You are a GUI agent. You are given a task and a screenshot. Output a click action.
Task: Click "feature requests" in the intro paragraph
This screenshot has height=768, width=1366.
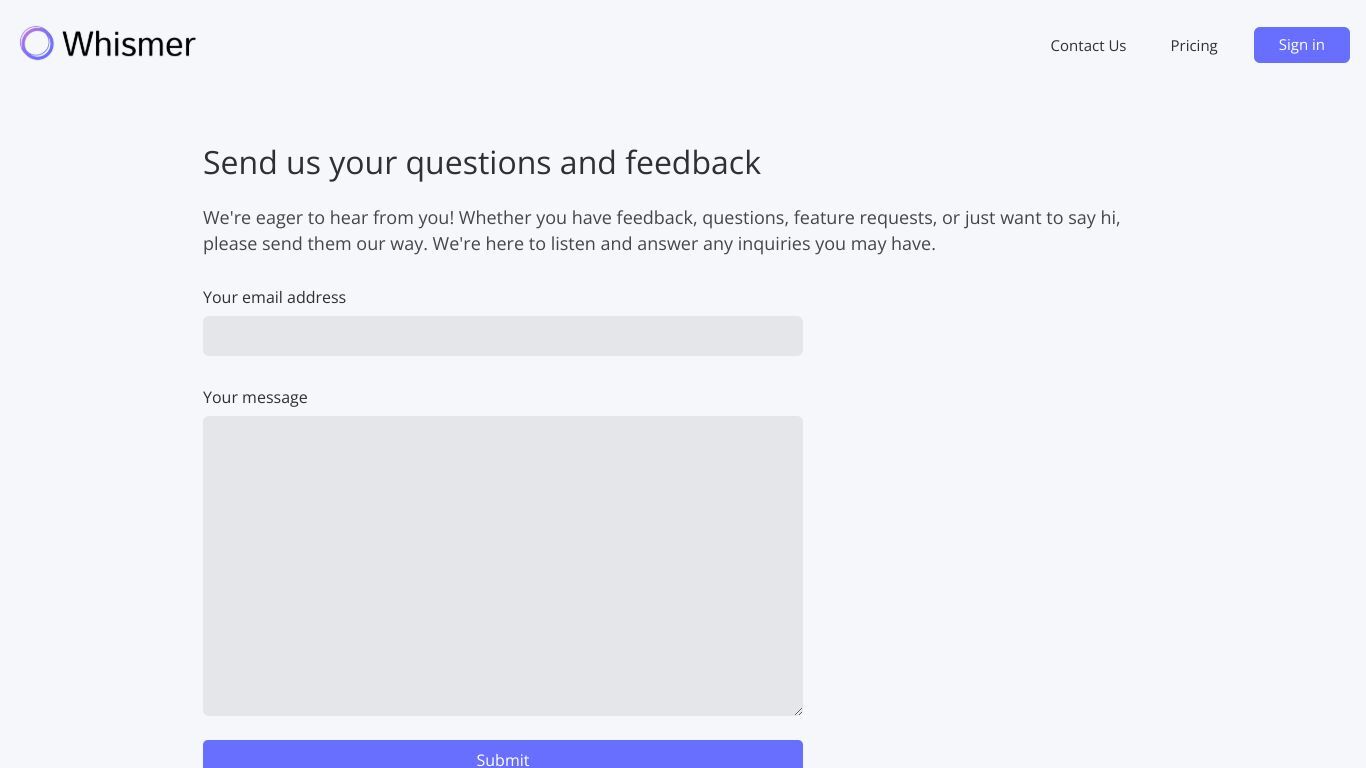tap(864, 217)
